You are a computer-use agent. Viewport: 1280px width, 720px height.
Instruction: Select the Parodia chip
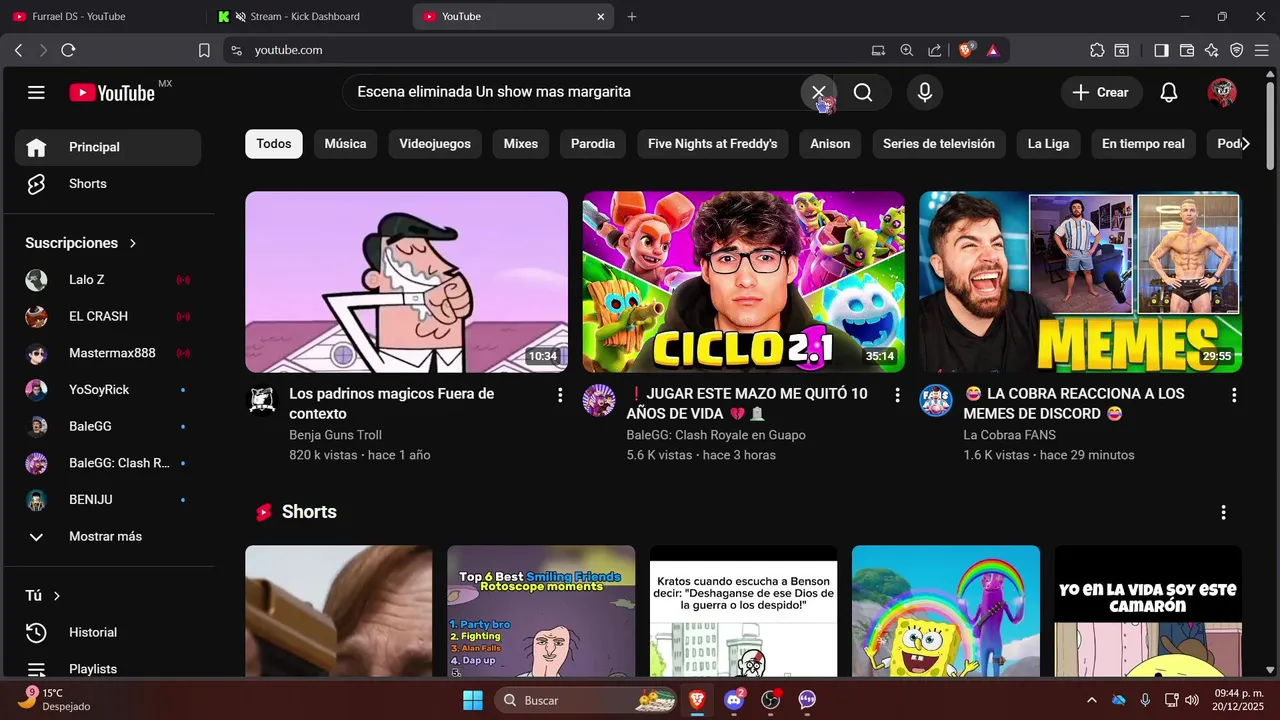(593, 144)
